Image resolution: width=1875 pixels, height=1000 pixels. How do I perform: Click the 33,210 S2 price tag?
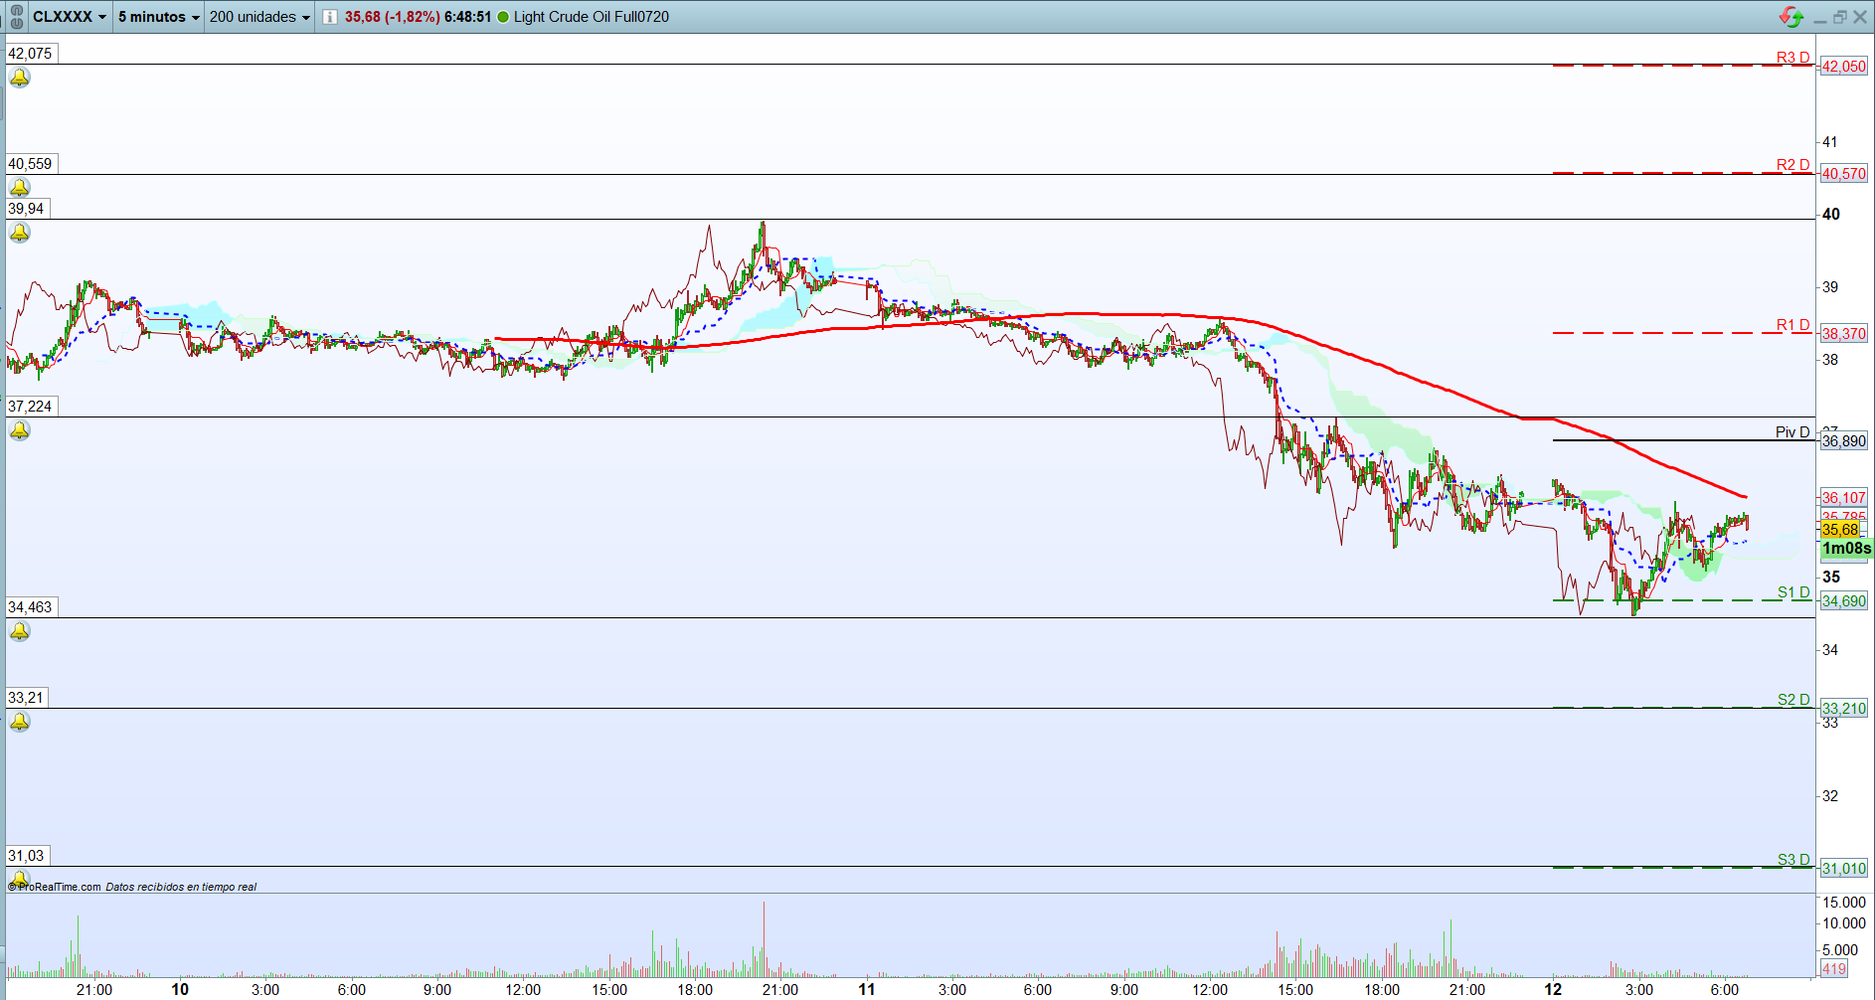[1843, 709]
